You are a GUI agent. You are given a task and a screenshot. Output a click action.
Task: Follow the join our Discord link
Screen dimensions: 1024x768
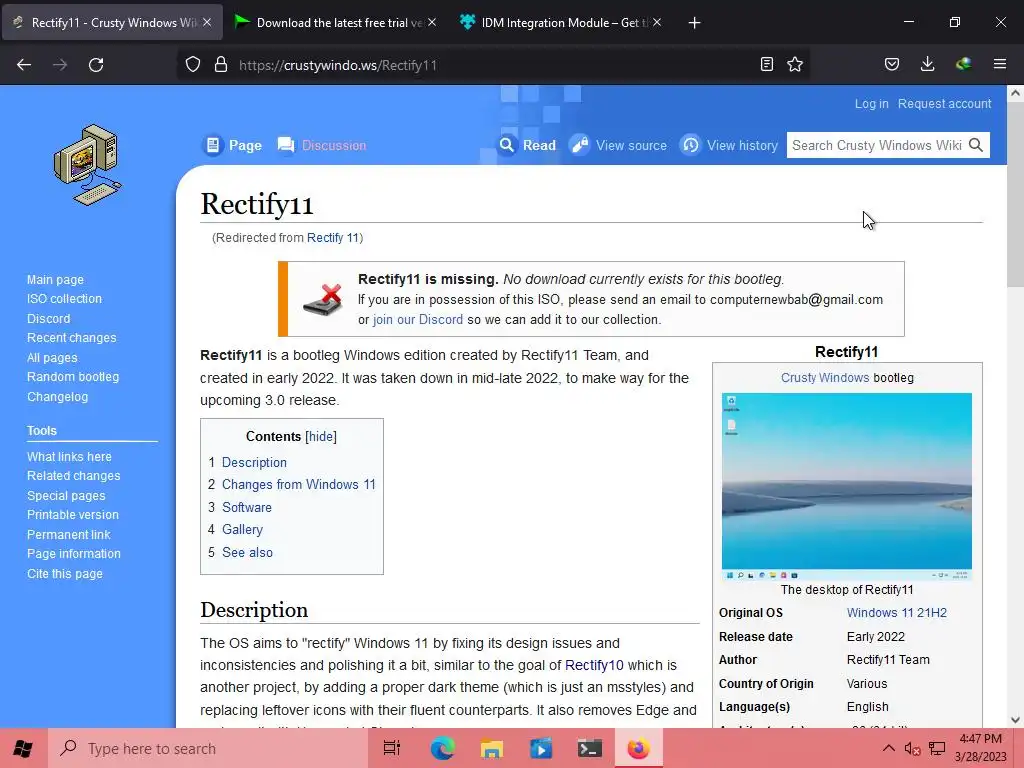(x=418, y=319)
